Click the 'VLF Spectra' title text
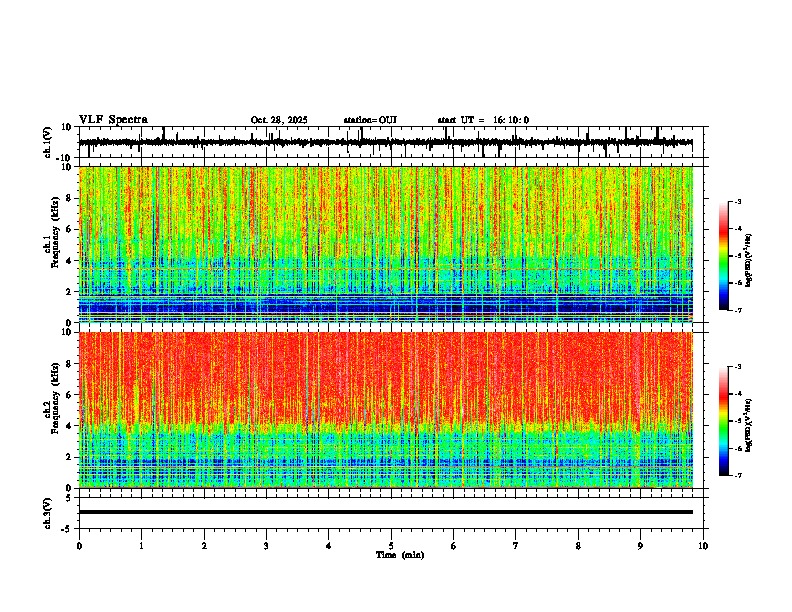 point(113,120)
